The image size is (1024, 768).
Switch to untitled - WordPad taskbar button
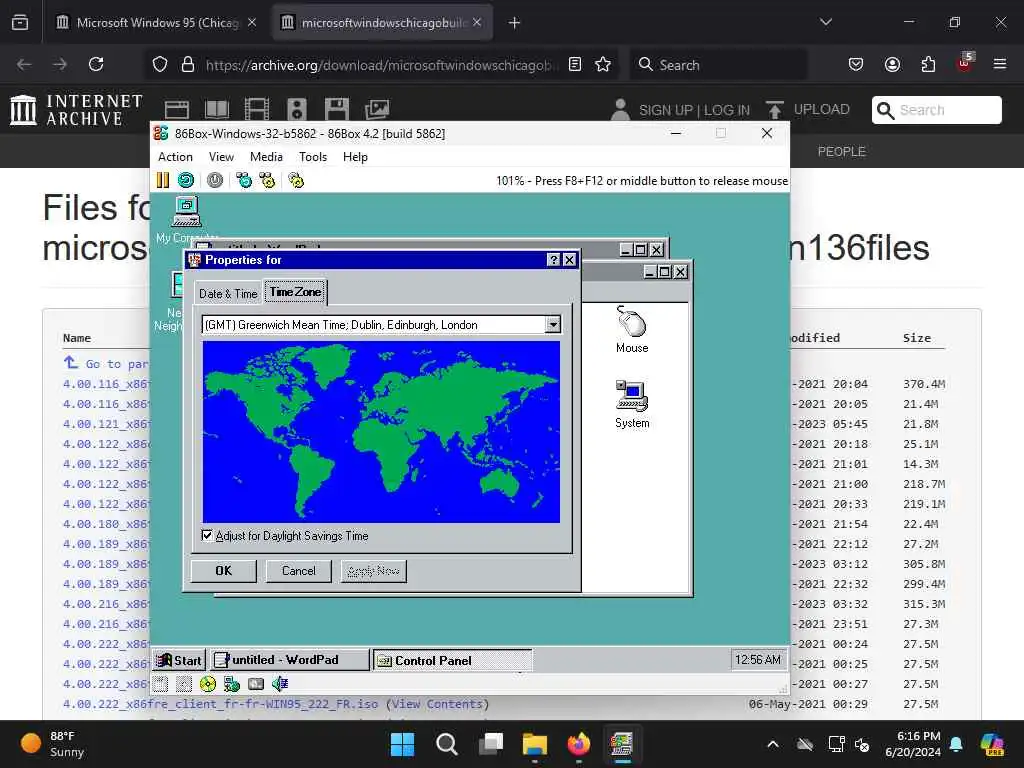point(289,660)
